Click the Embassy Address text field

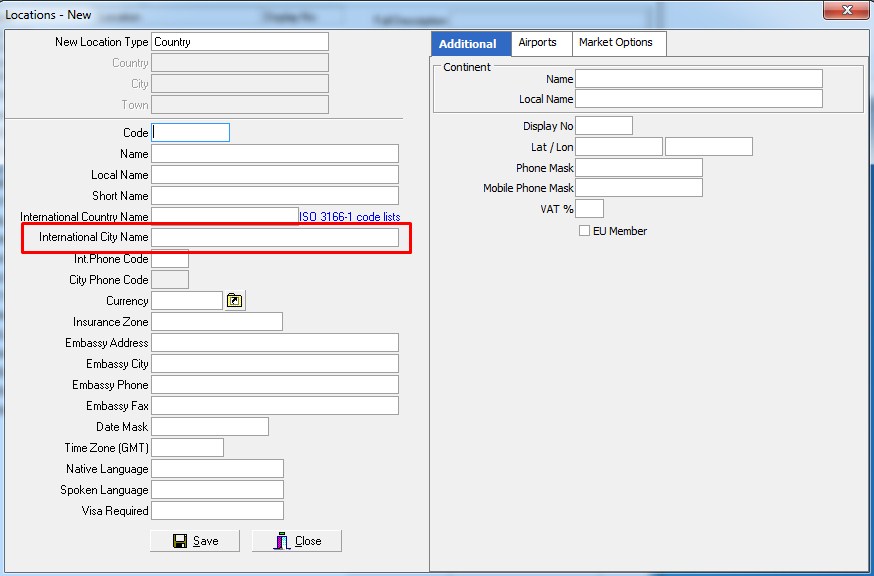click(275, 343)
